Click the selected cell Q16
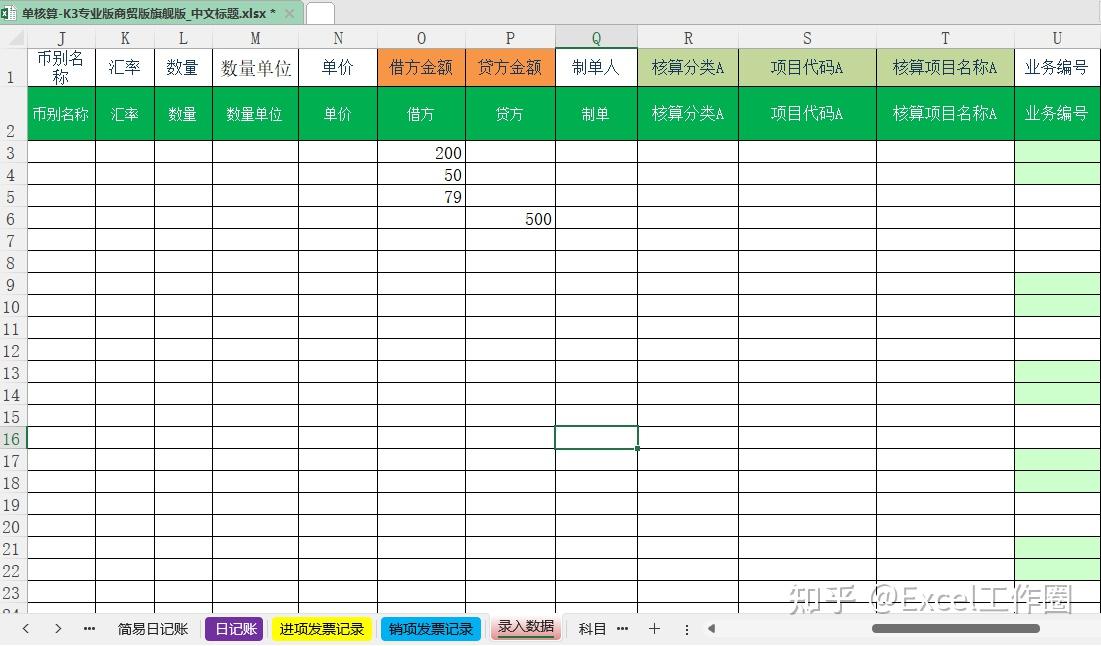 click(596, 437)
